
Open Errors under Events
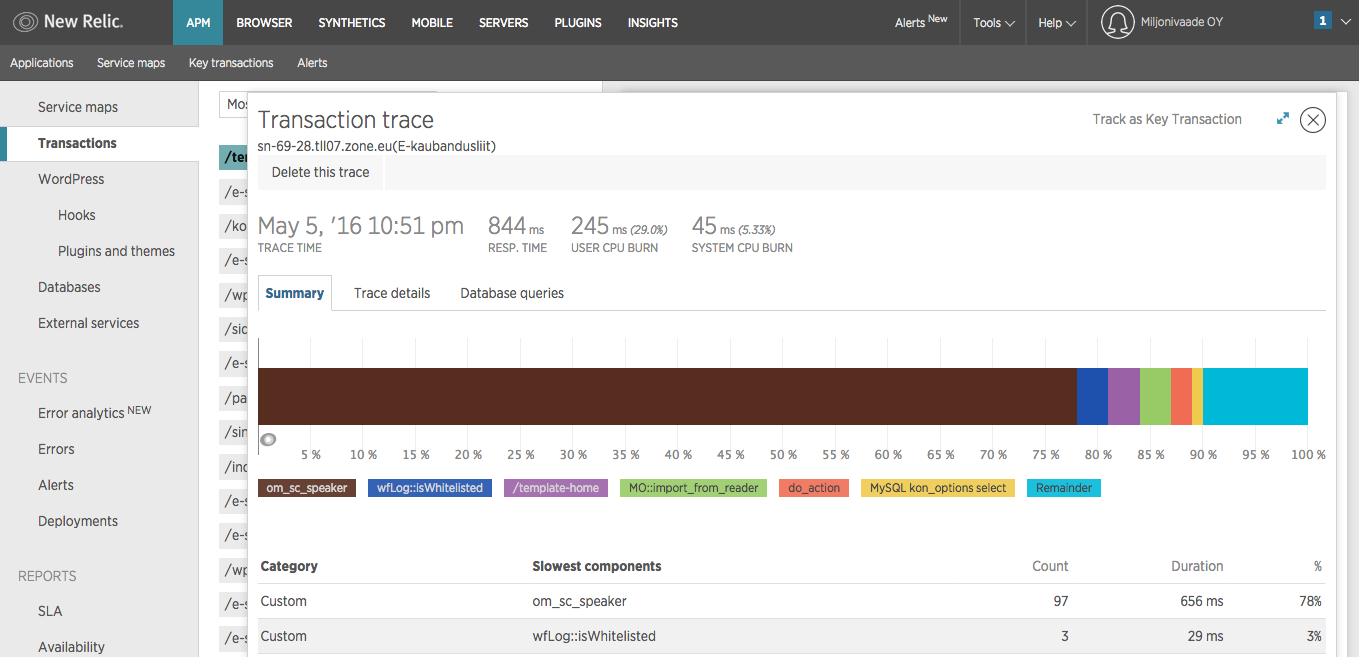click(56, 449)
